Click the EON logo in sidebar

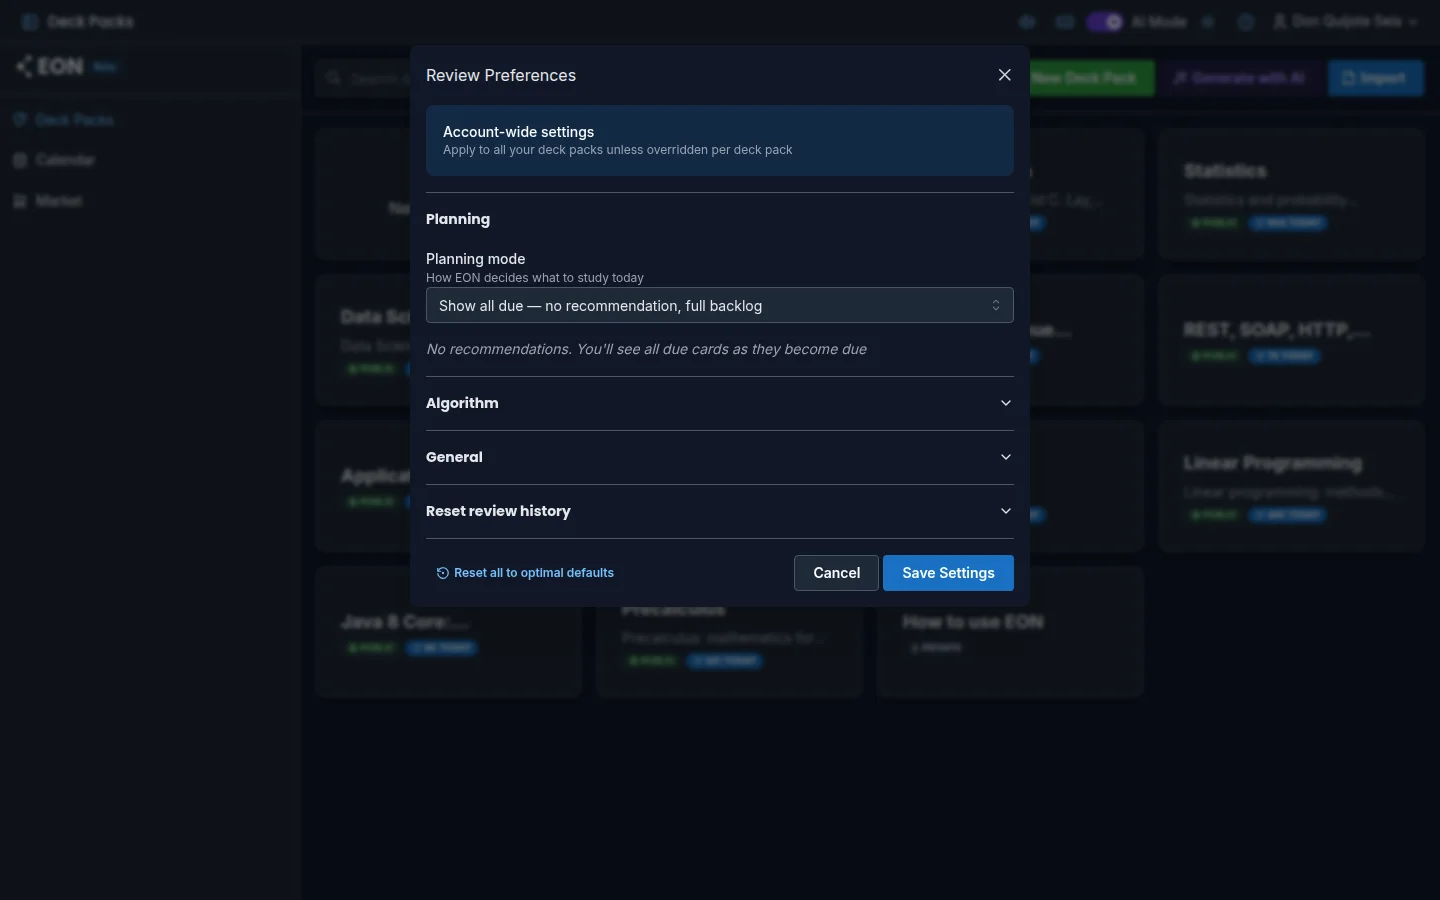[x=50, y=67]
